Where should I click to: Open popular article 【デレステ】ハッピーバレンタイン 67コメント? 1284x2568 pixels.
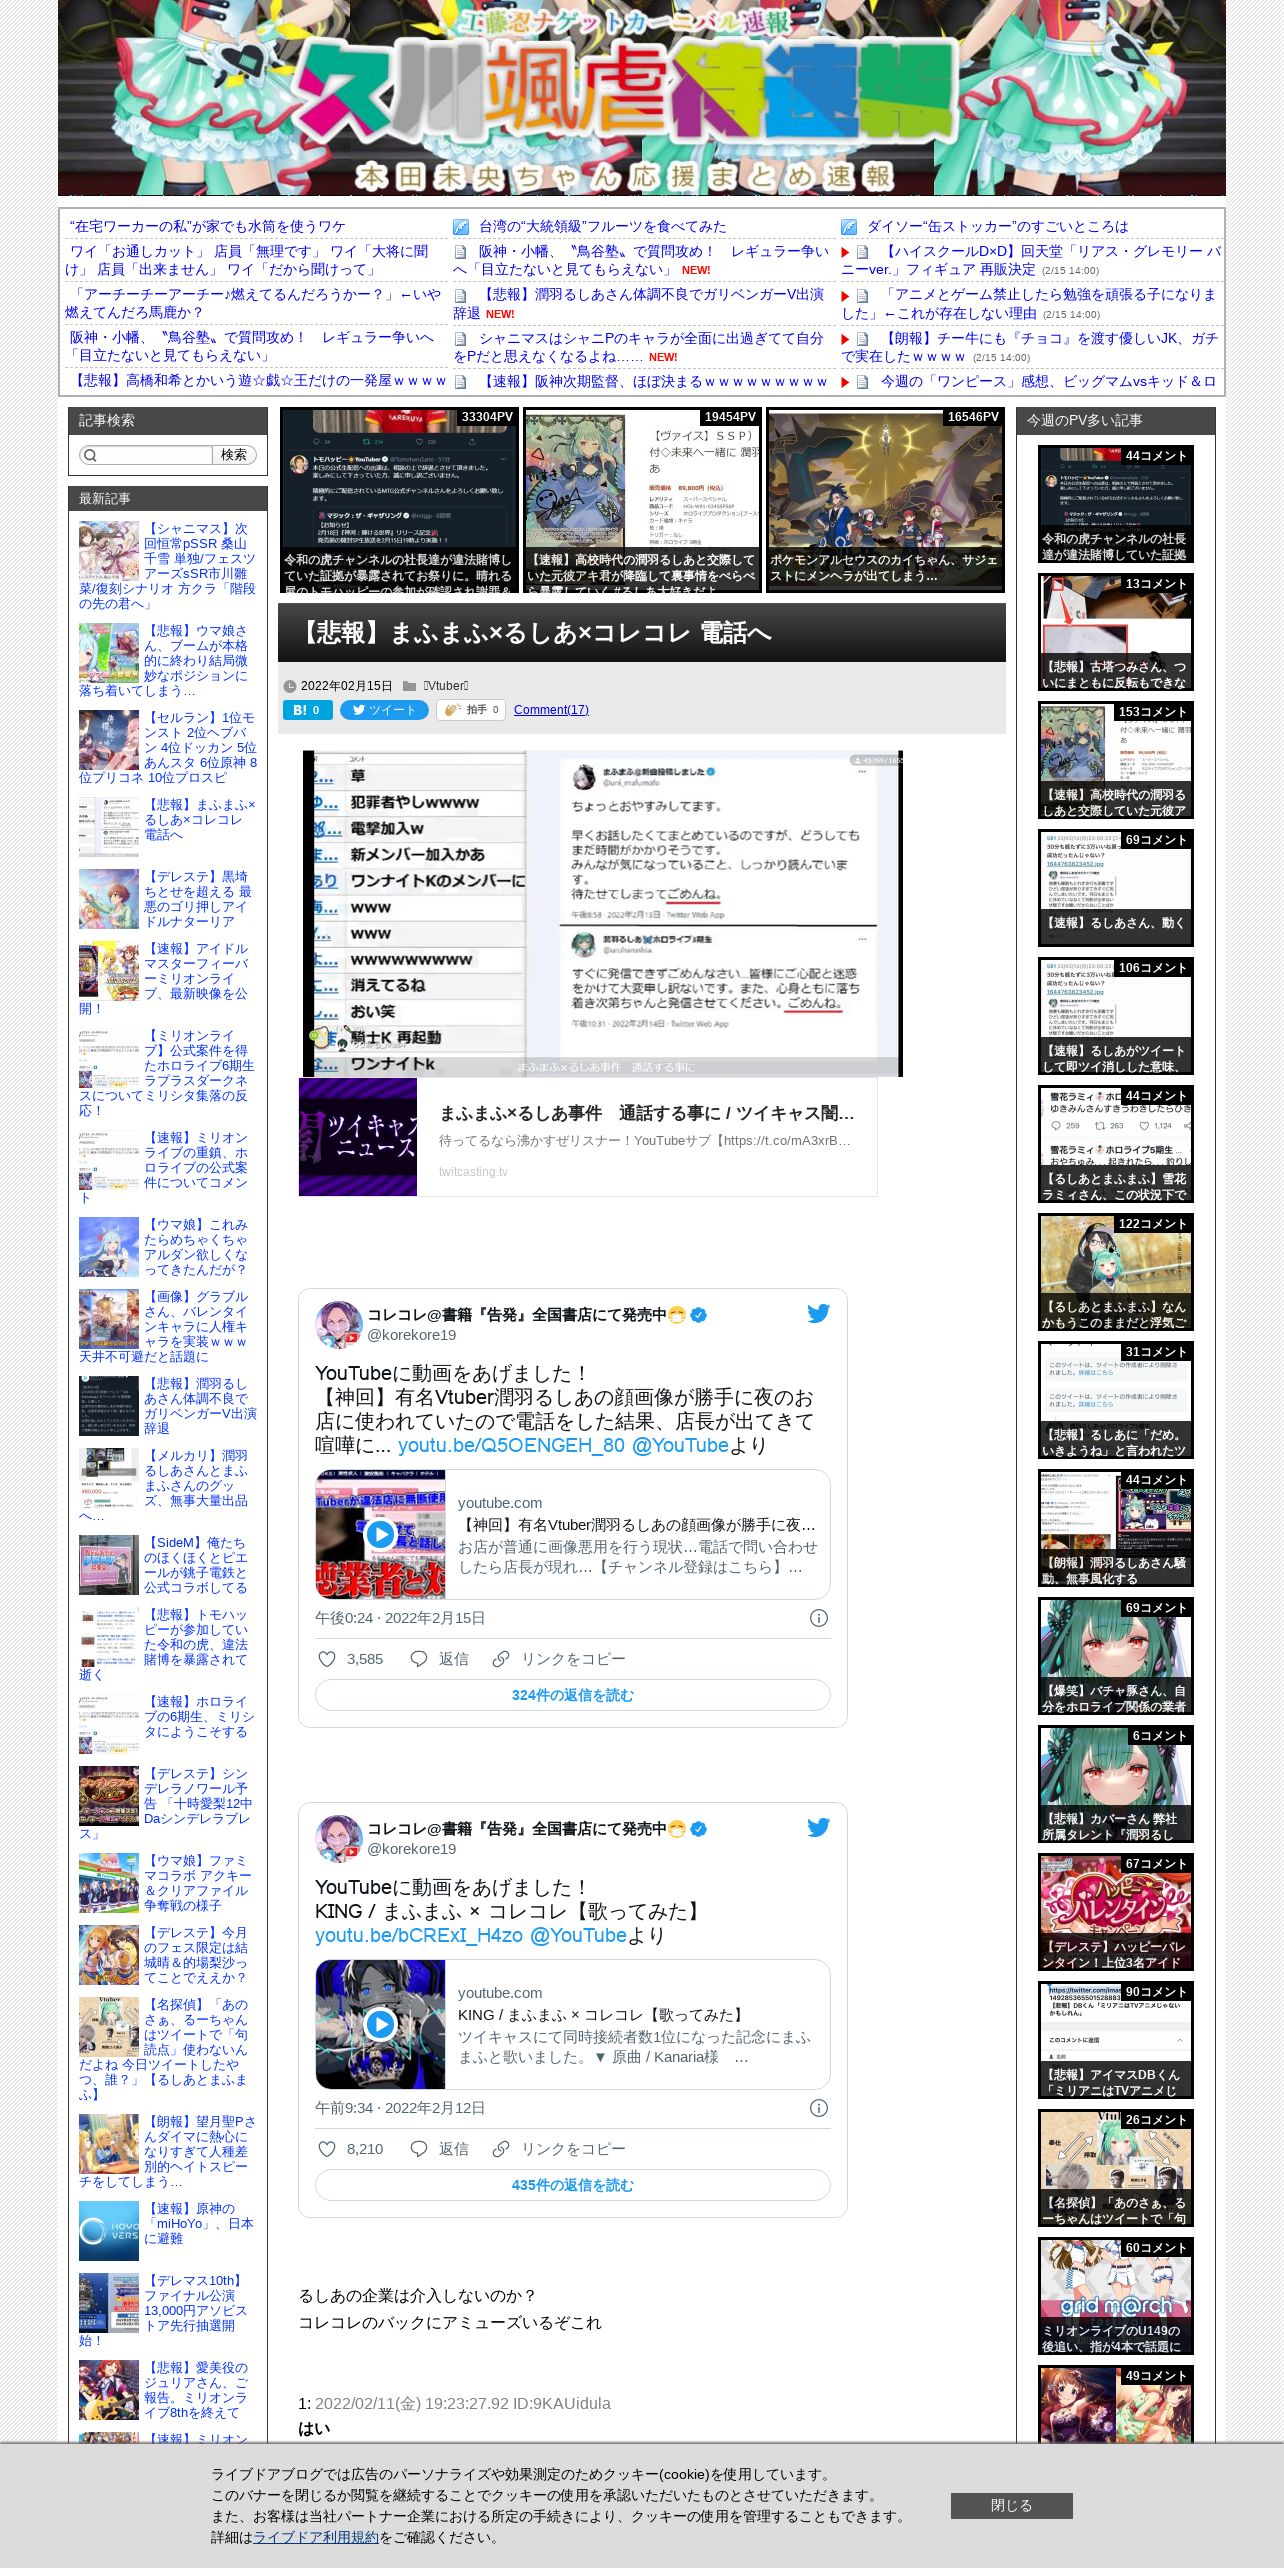click(1115, 1913)
